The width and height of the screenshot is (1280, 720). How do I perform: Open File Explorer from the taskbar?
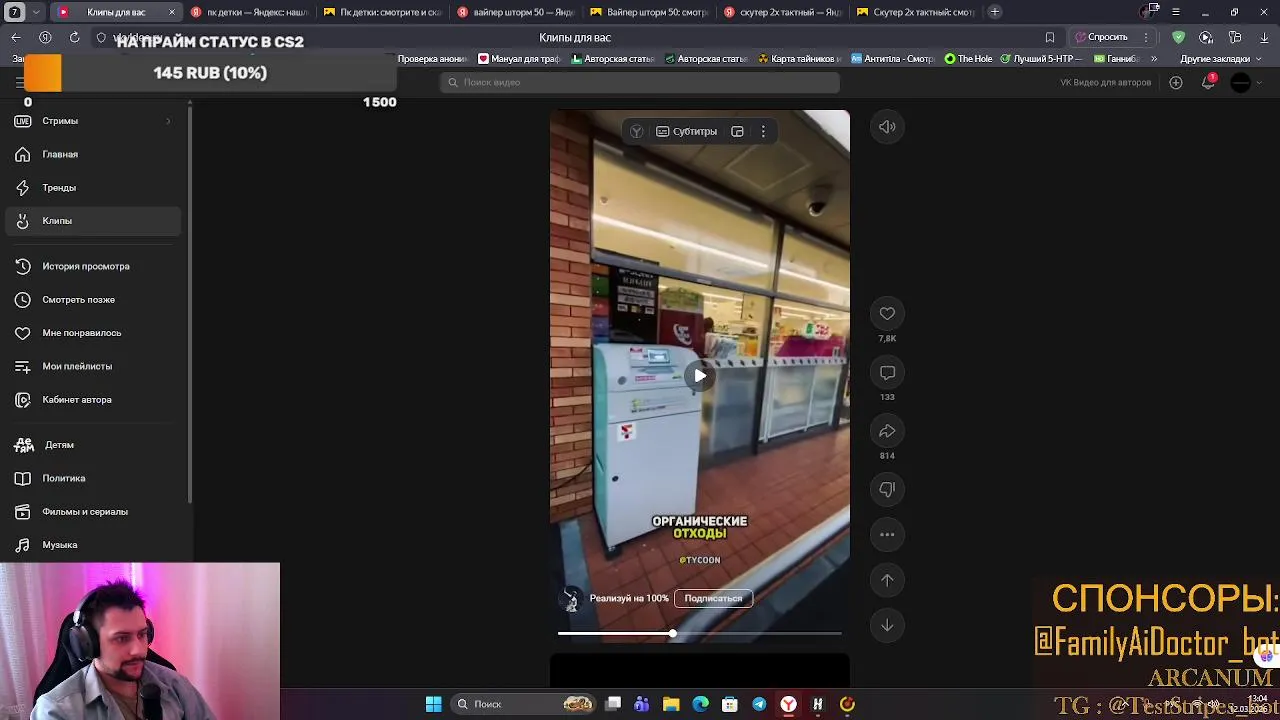(671, 704)
